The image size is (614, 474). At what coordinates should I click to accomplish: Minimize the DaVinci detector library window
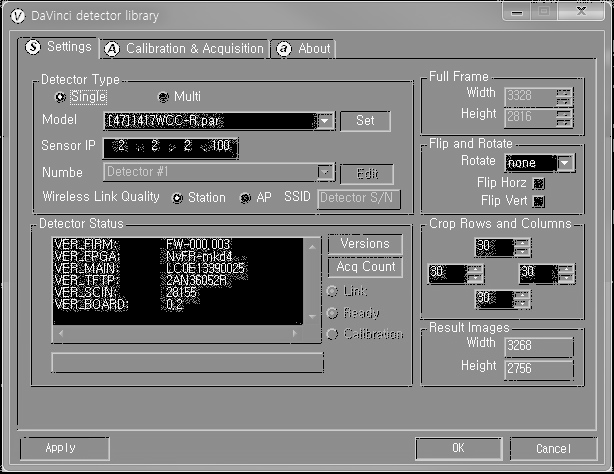pyautogui.click(x=516, y=12)
